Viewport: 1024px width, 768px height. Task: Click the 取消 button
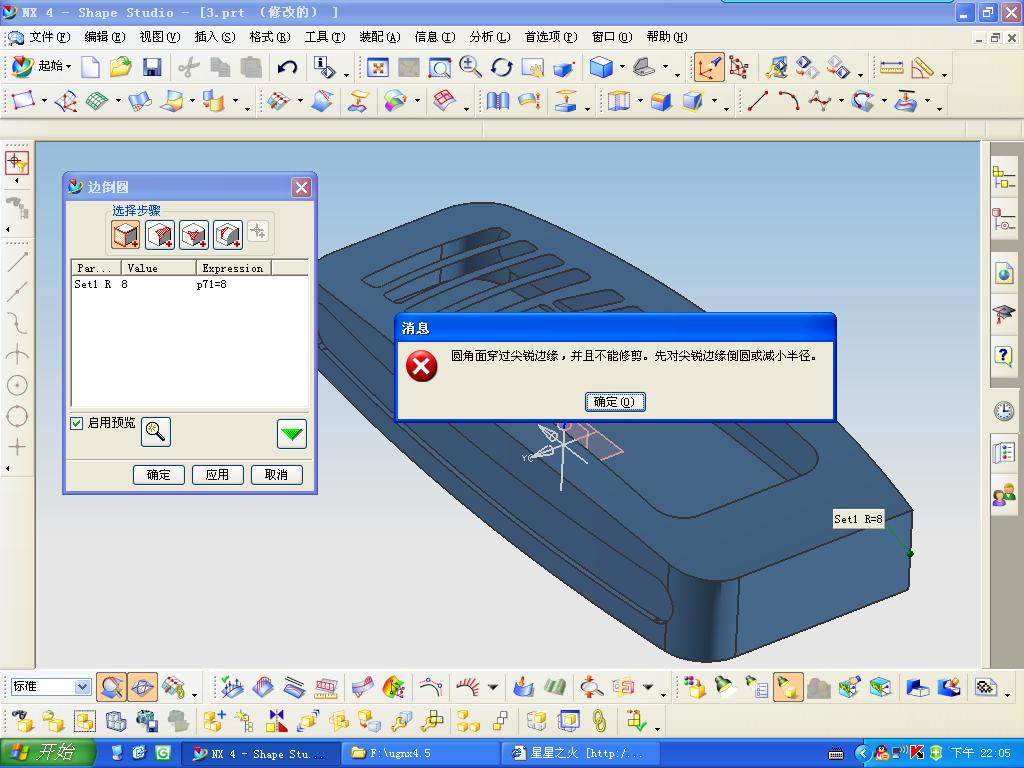(276, 475)
